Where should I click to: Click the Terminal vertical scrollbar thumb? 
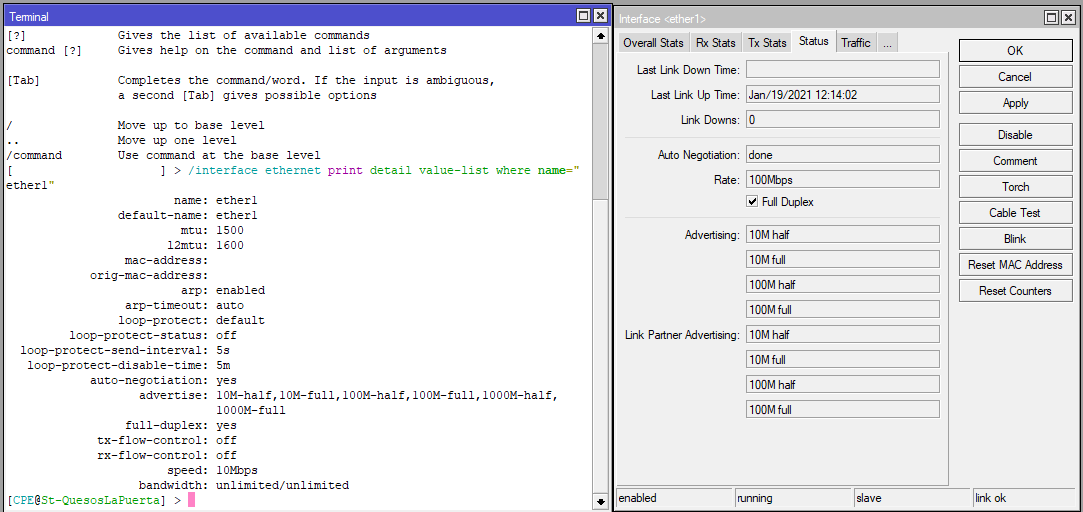tap(600, 121)
